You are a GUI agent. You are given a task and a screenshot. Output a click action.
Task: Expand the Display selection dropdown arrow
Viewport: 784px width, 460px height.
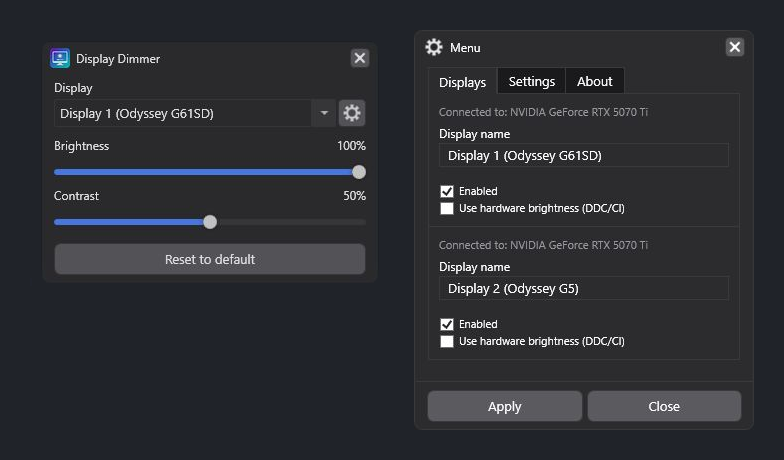point(324,113)
